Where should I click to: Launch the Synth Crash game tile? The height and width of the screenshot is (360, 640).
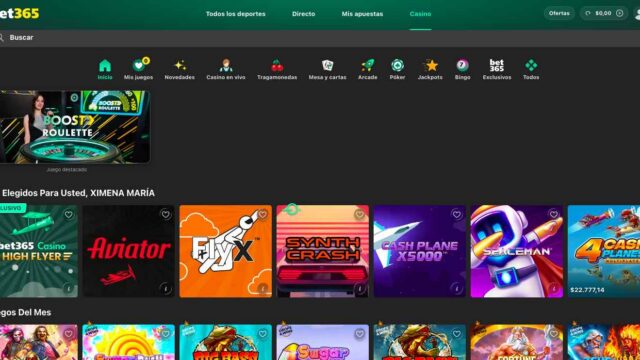(322, 251)
